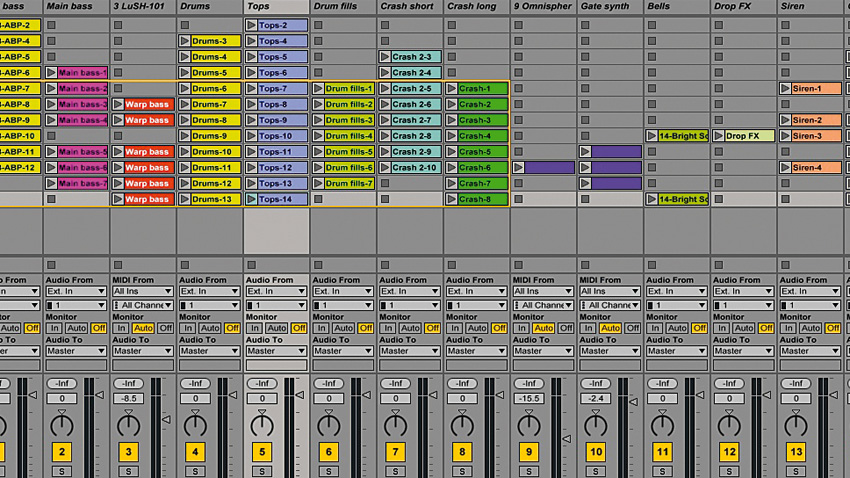Viewport: 850px width, 478px height.
Task: Launch the Crash 2-6 clip play button
Action: click(385, 104)
